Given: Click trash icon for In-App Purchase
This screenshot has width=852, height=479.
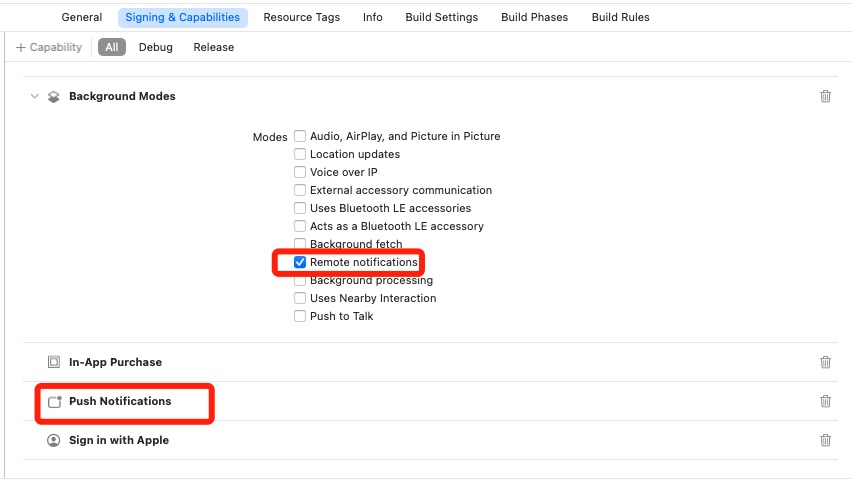Looking at the screenshot, I should pyautogui.click(x=825, y=362).
